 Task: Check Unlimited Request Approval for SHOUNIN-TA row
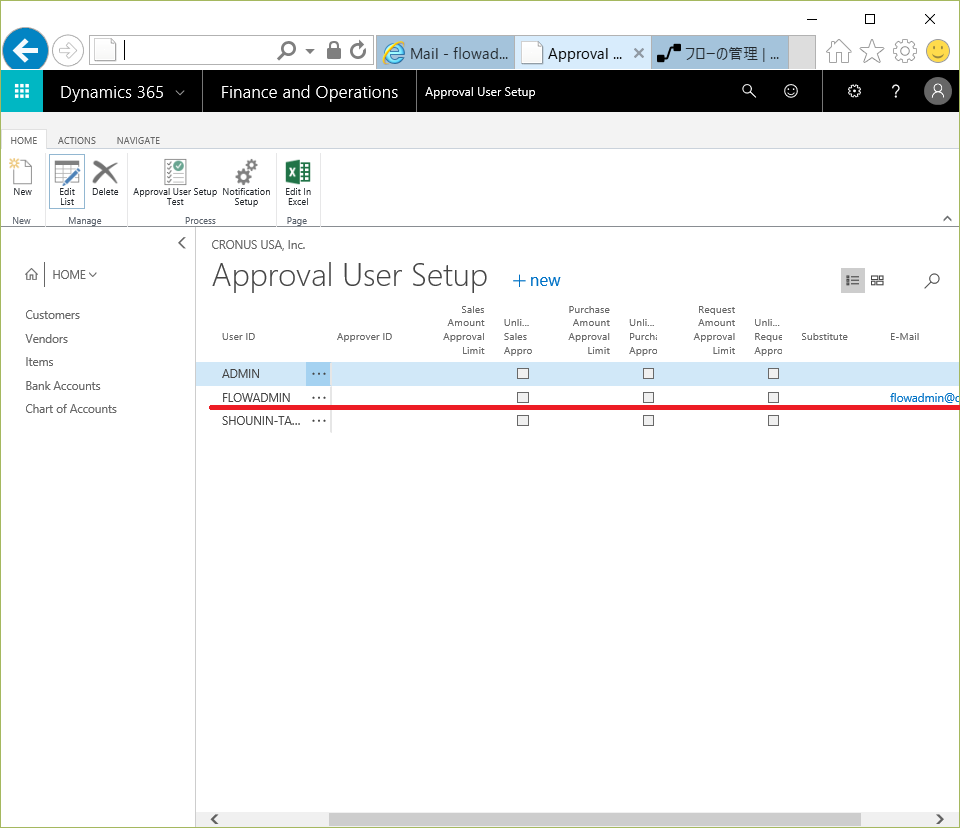(x=773, y=421)
